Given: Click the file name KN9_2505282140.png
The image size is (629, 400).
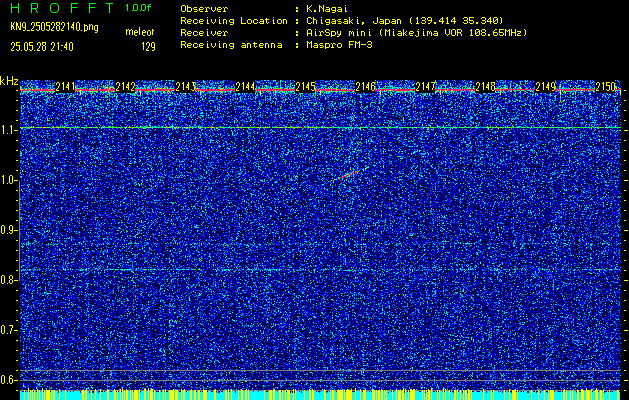Looking at the screenshot, I should coord(54,27).
